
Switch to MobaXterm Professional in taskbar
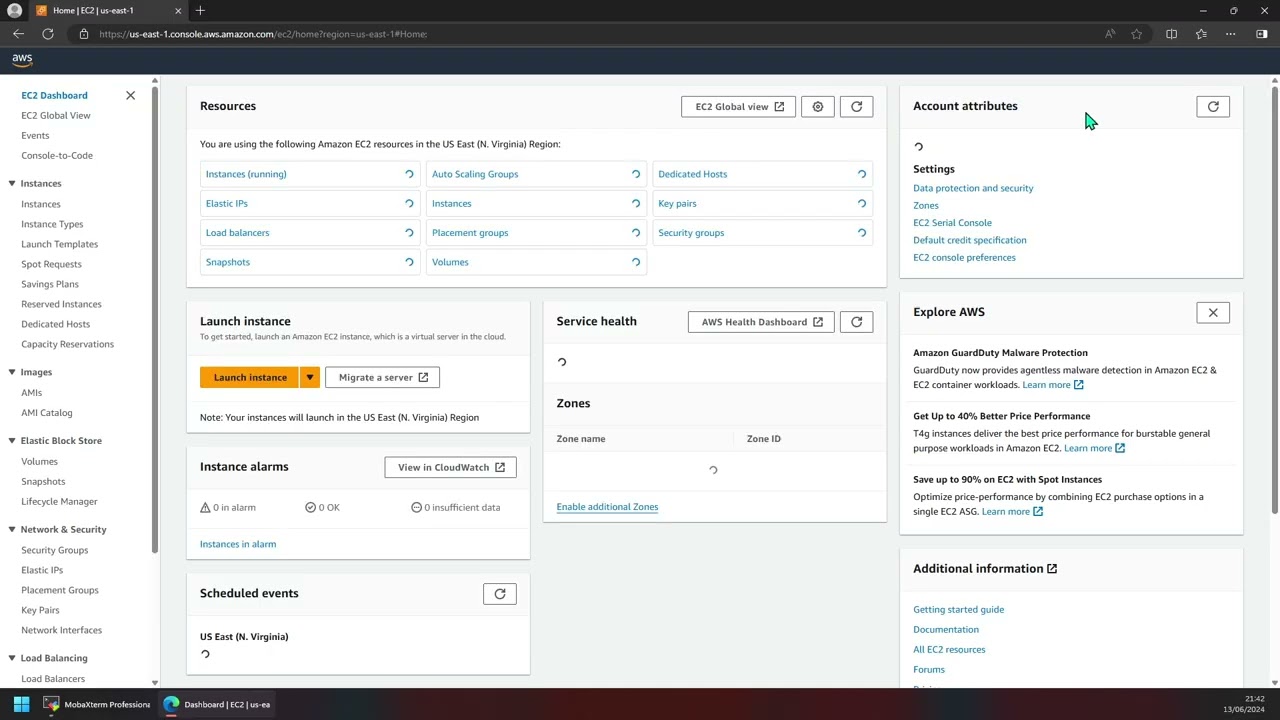(x=98, y=704)
